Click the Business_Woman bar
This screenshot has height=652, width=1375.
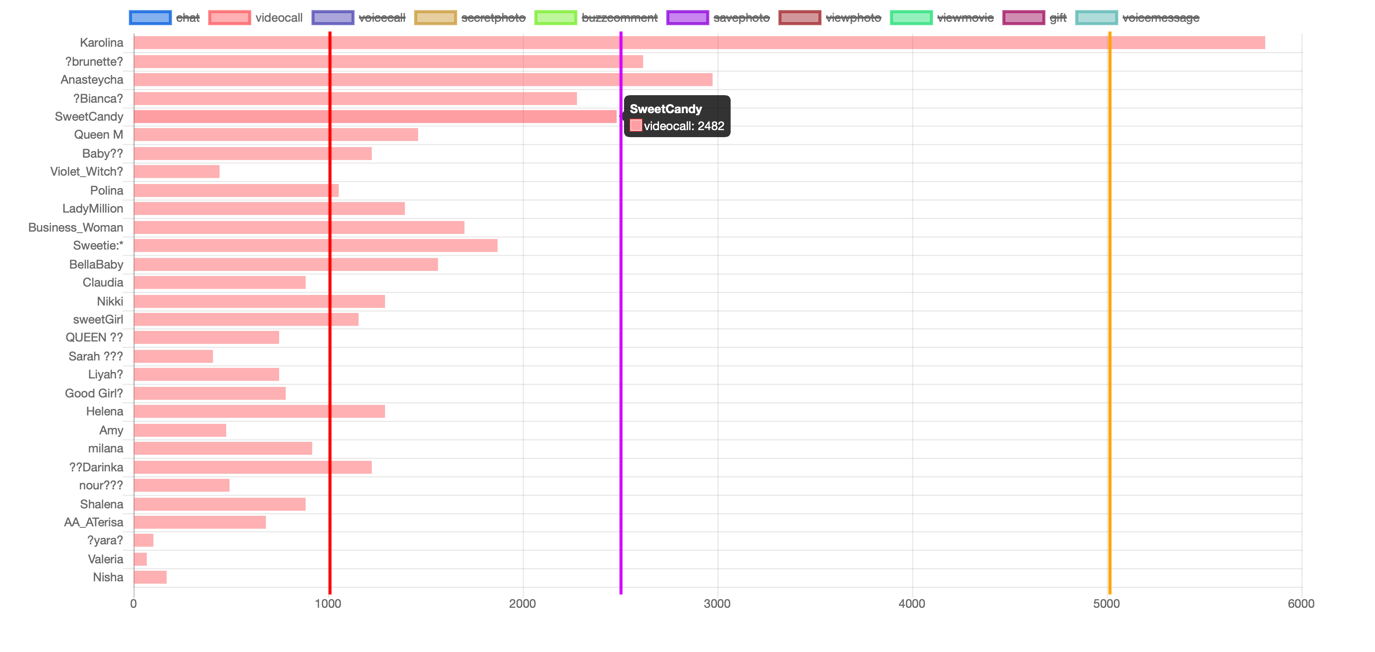[299, 227]
